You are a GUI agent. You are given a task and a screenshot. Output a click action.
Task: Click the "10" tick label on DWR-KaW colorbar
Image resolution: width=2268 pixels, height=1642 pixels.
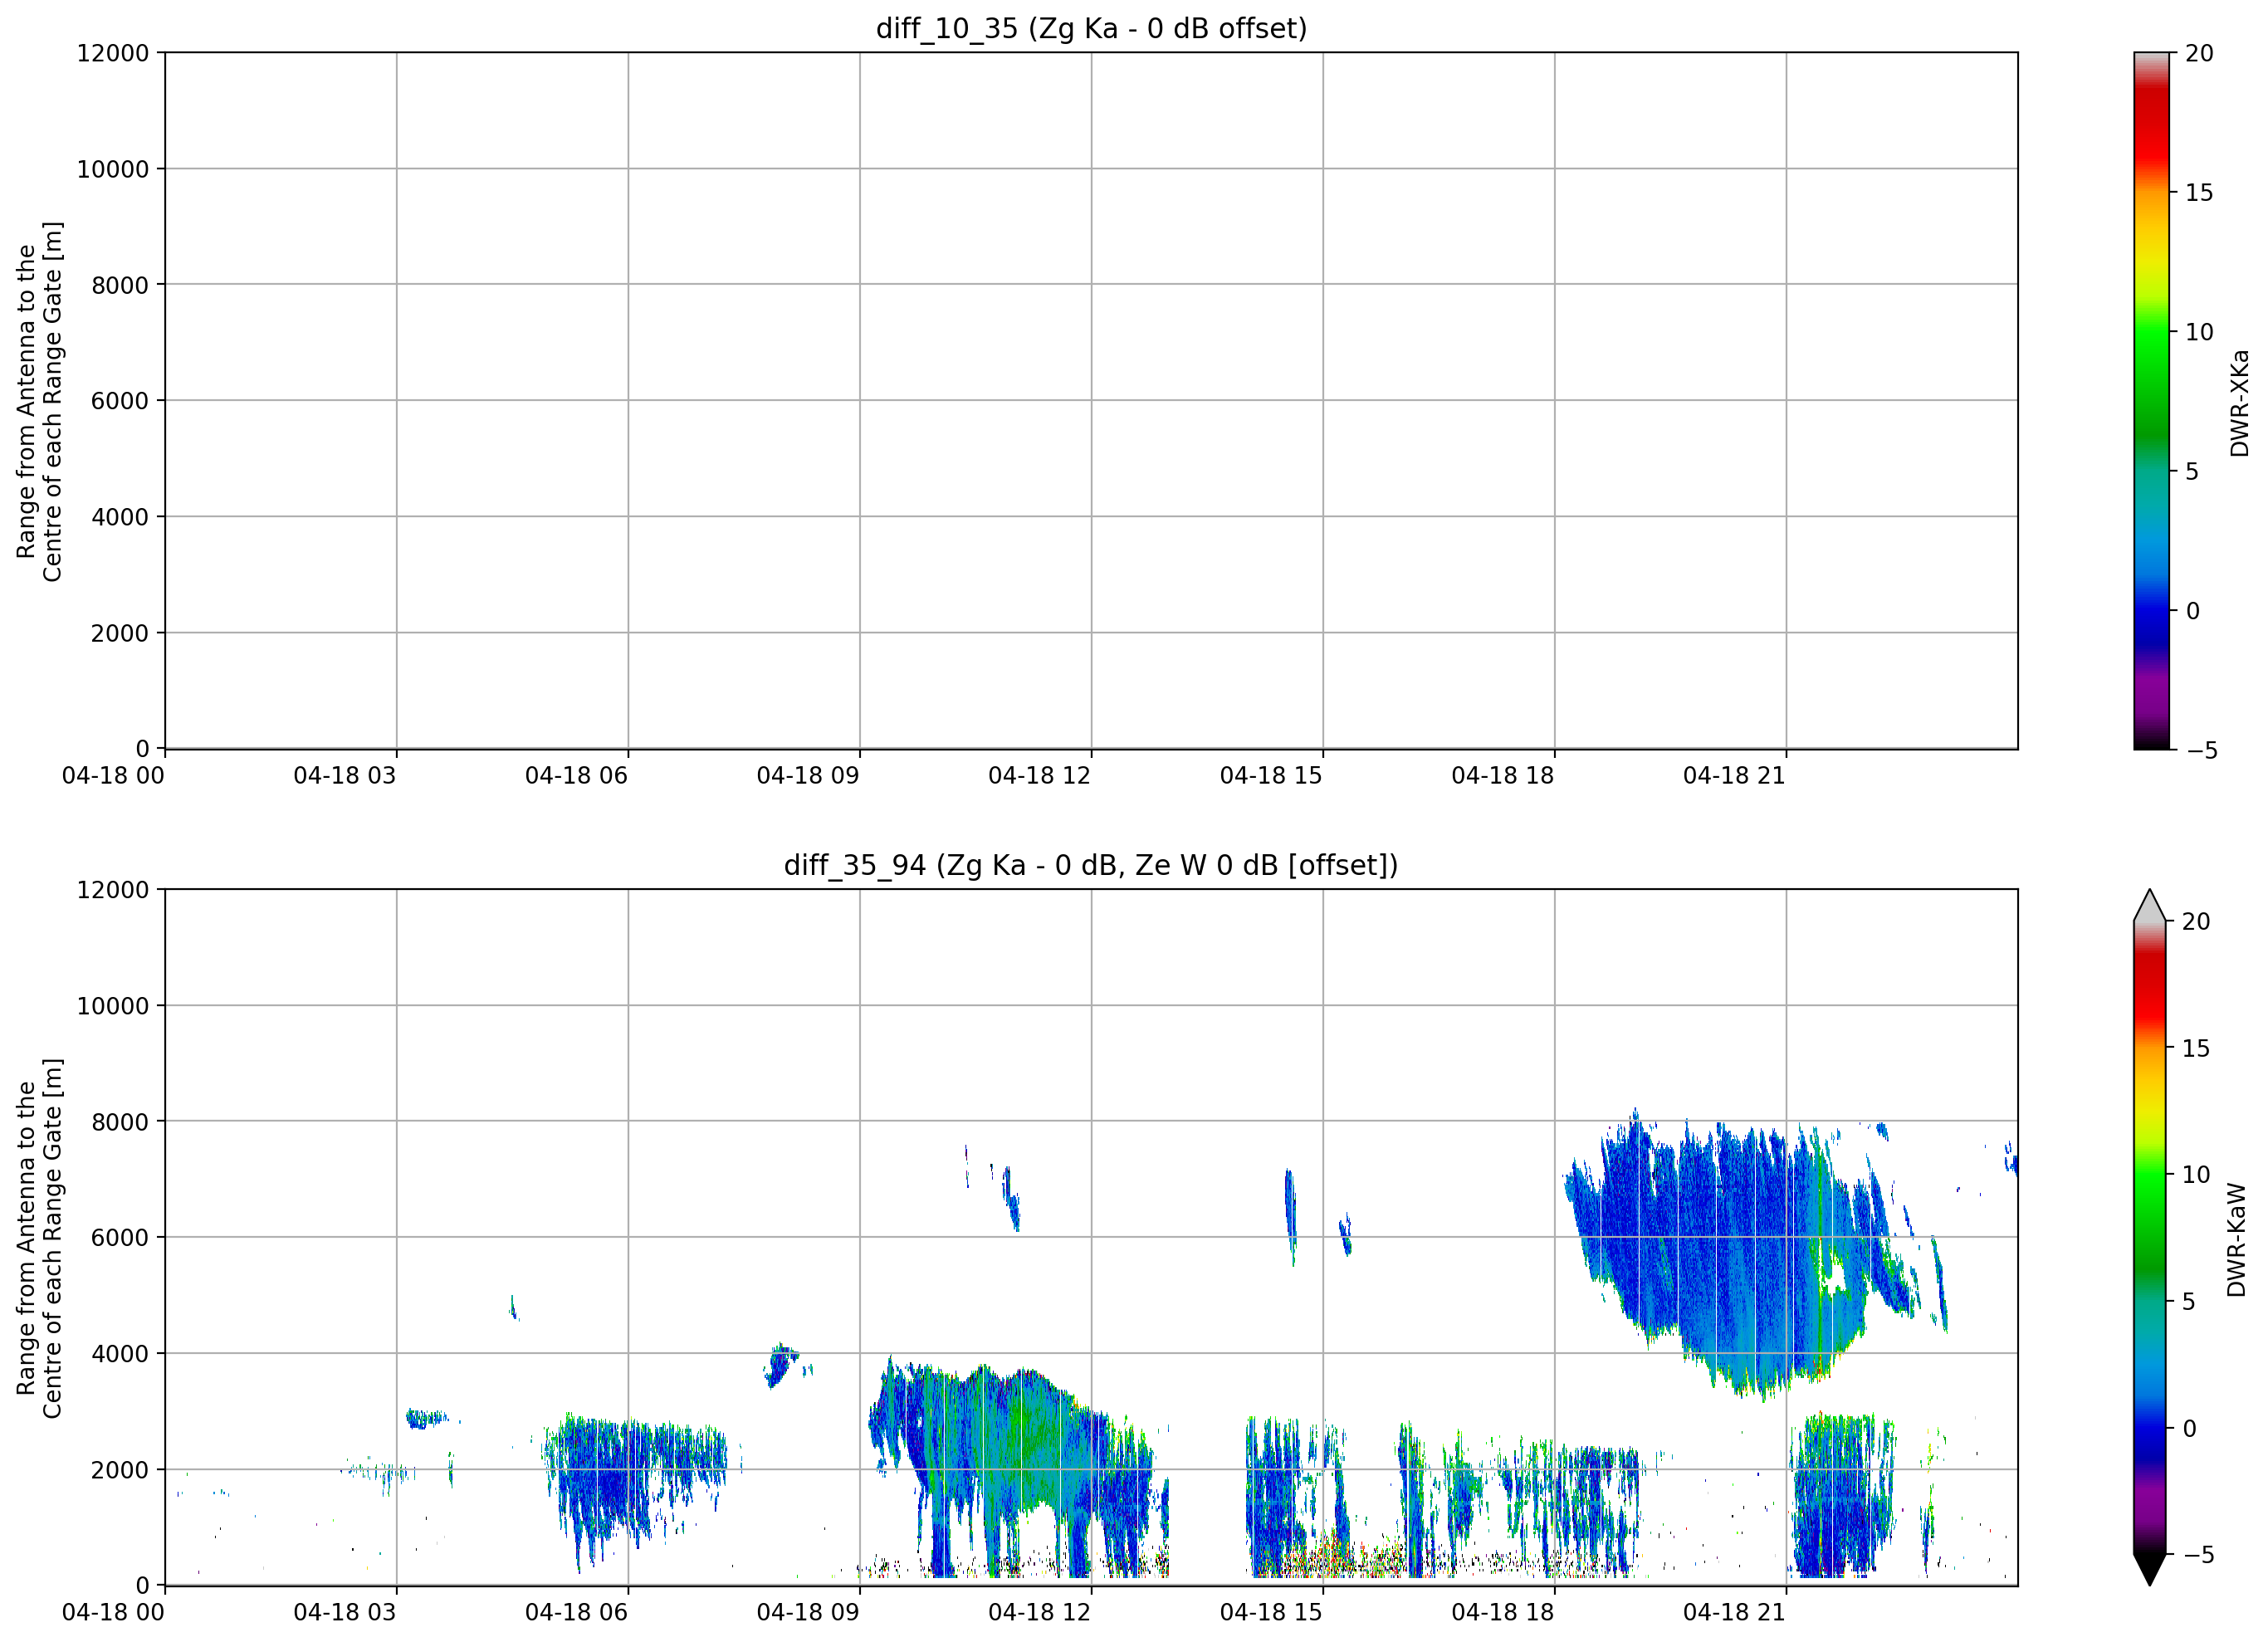[2196, 1175]
